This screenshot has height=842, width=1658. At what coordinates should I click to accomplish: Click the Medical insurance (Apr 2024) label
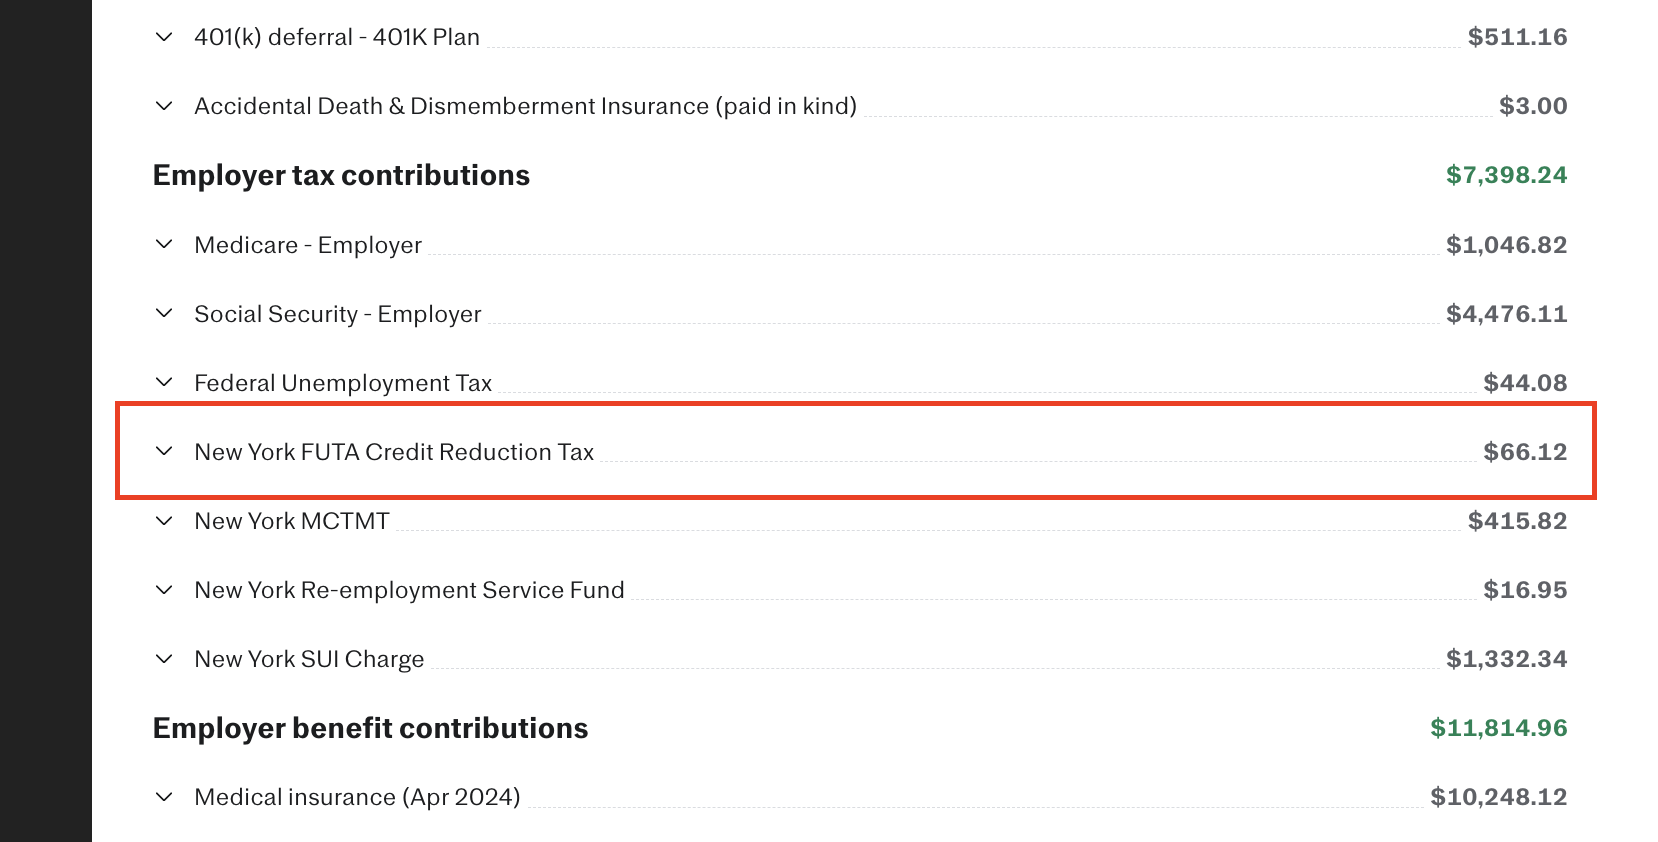(x=357, y=797)
